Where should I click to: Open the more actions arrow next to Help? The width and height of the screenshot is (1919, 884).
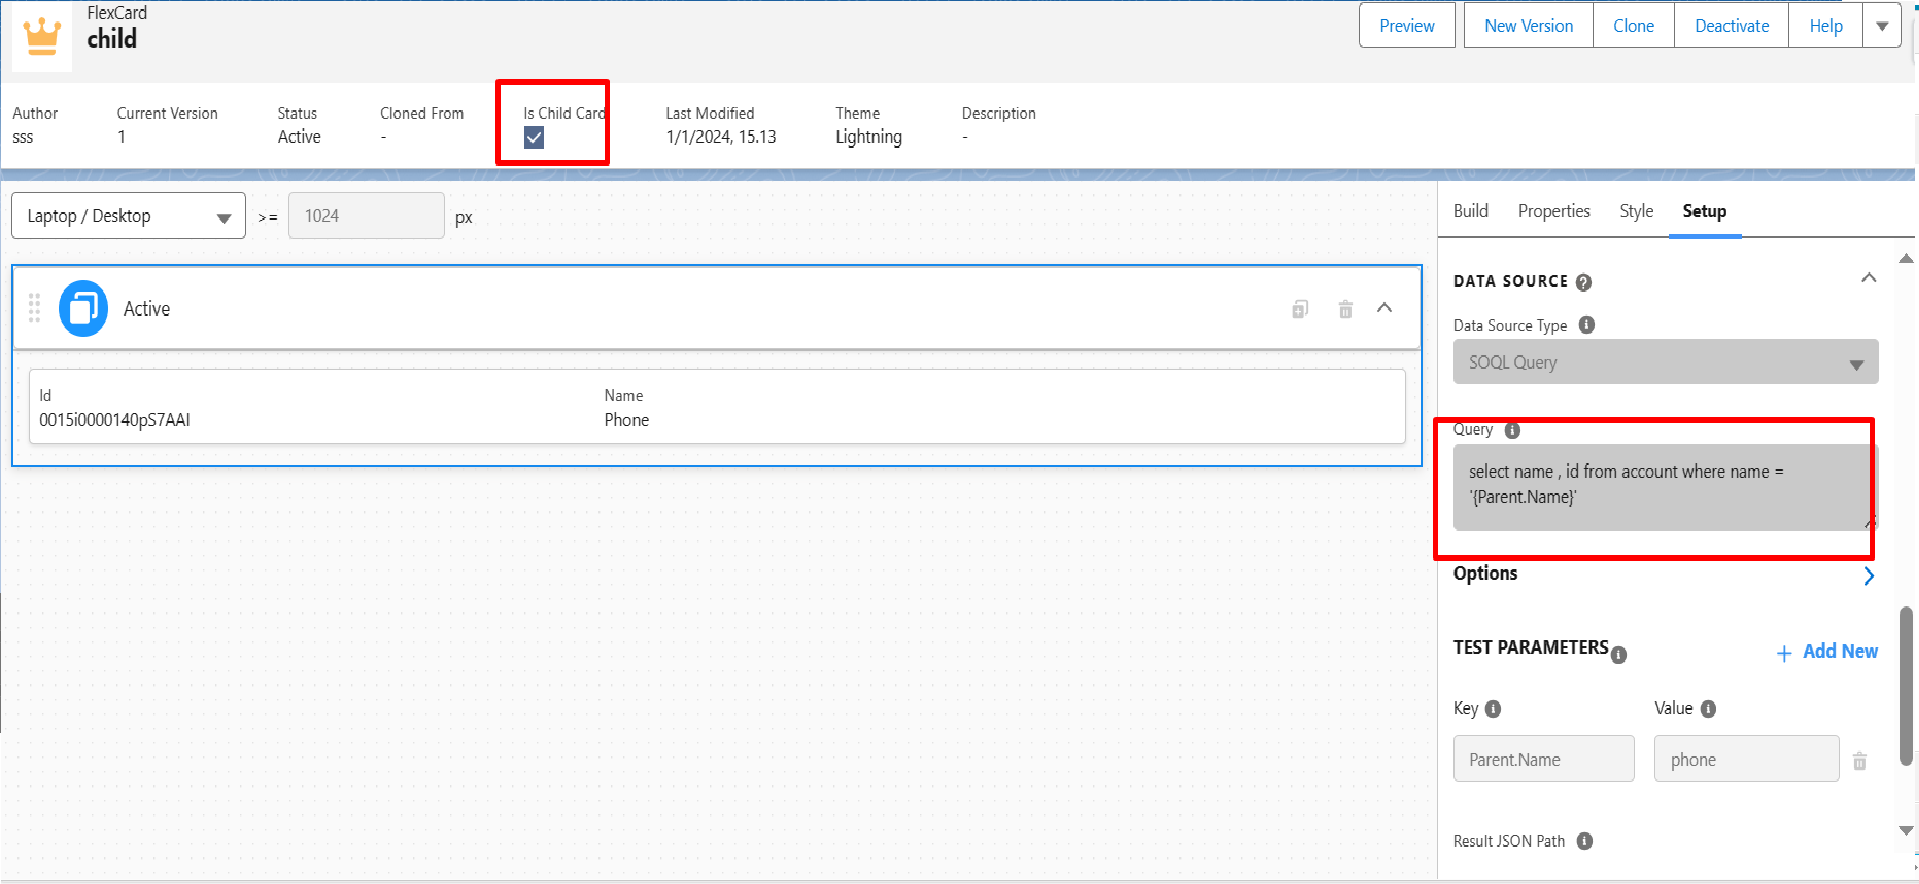coord(1881,26)
